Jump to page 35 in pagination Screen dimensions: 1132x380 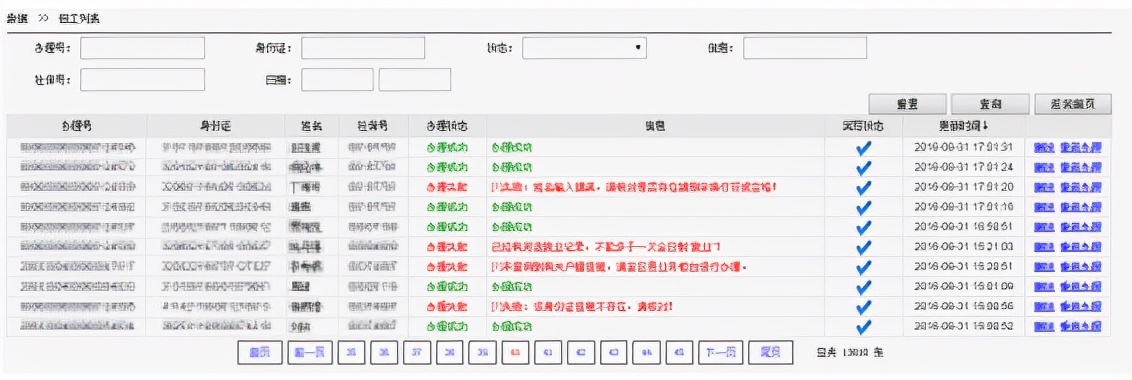pos(352,353)
